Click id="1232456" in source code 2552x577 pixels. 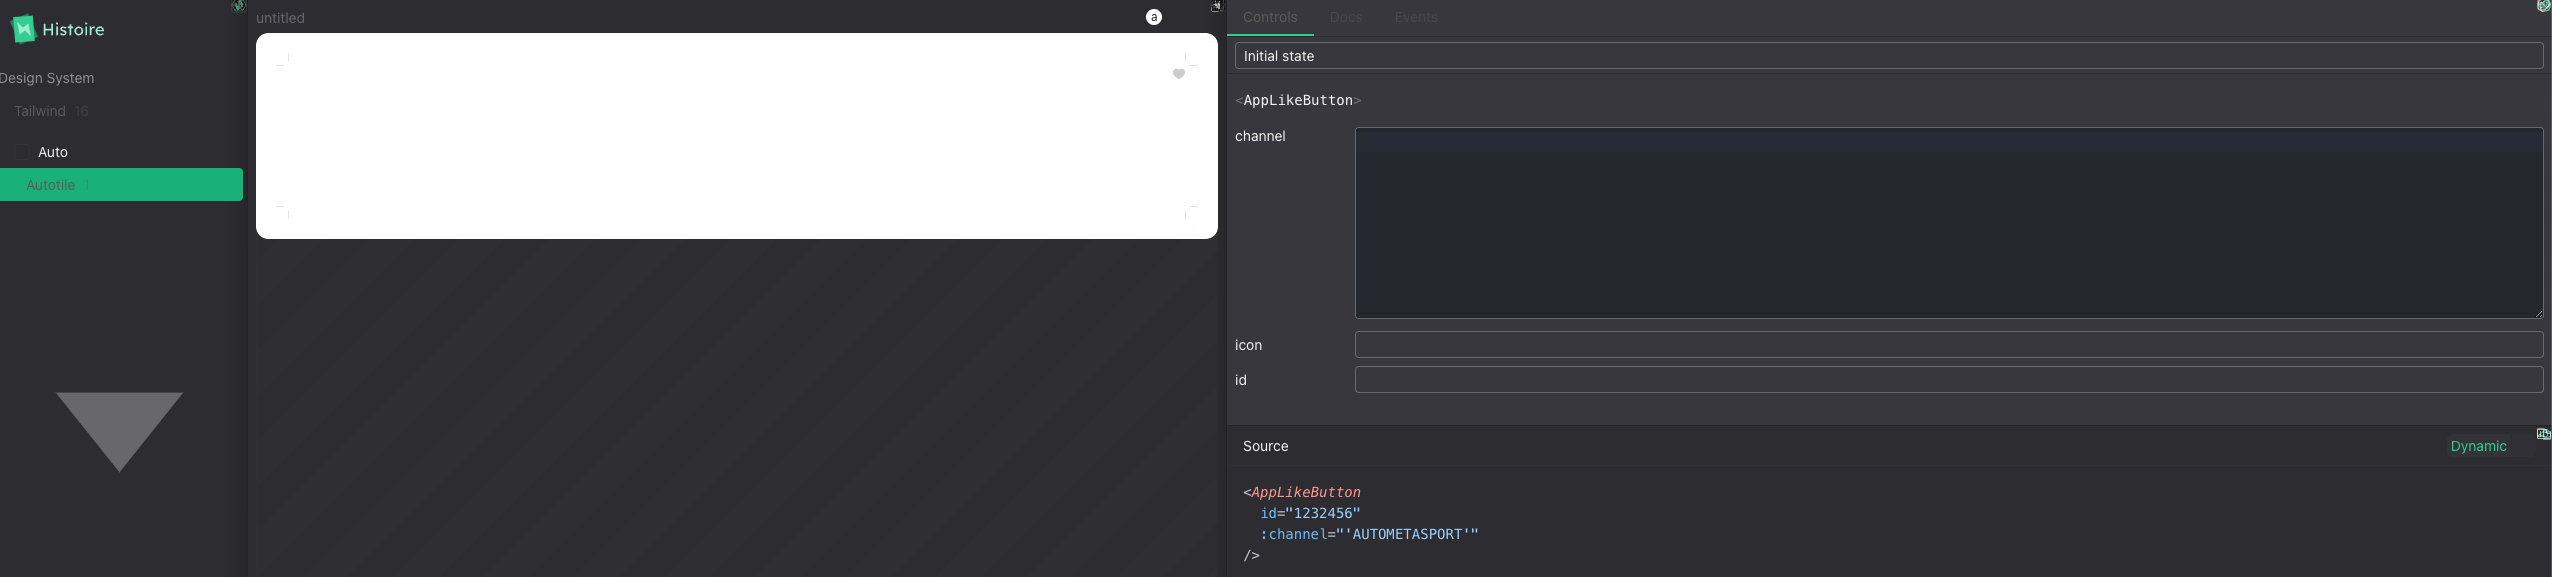tap(1310, 513)
